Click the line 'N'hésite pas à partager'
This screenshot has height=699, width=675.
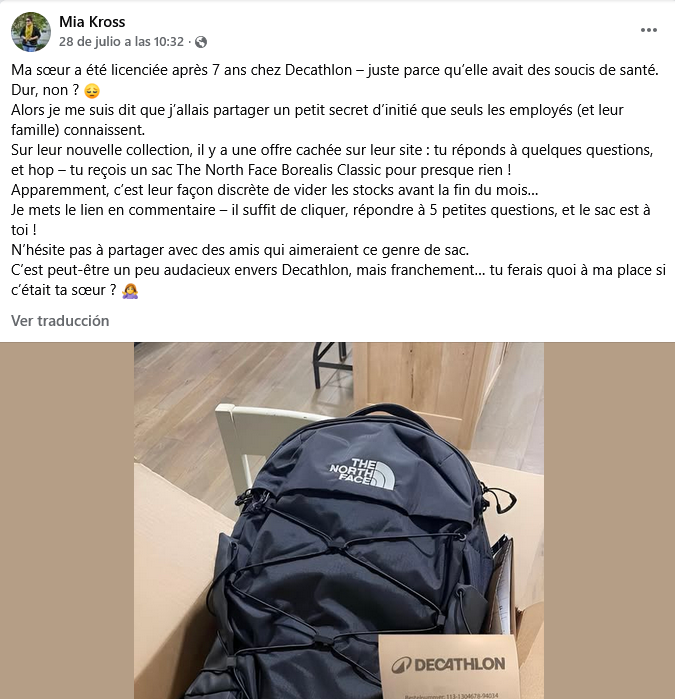pyautogui.click(x=240, y=250)
